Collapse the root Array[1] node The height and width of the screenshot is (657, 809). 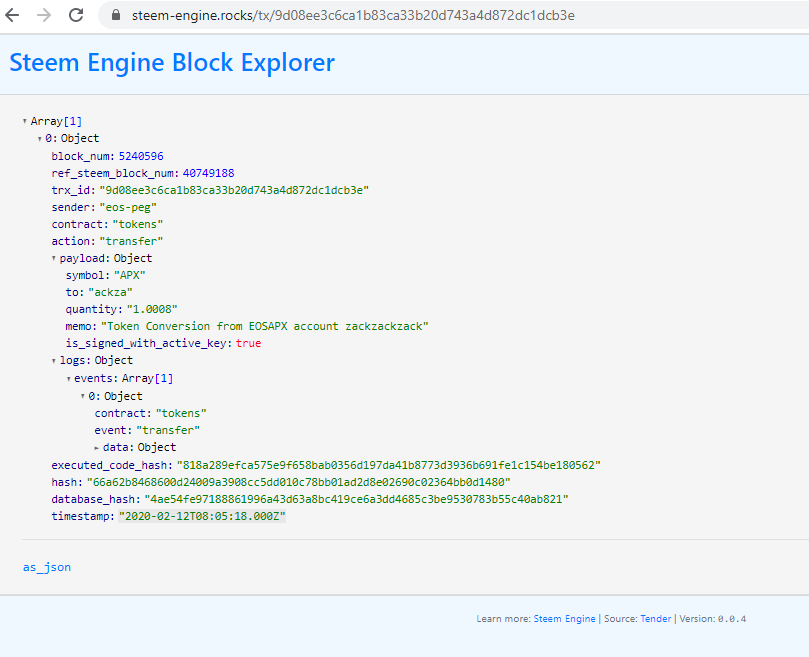coord(25,121)
